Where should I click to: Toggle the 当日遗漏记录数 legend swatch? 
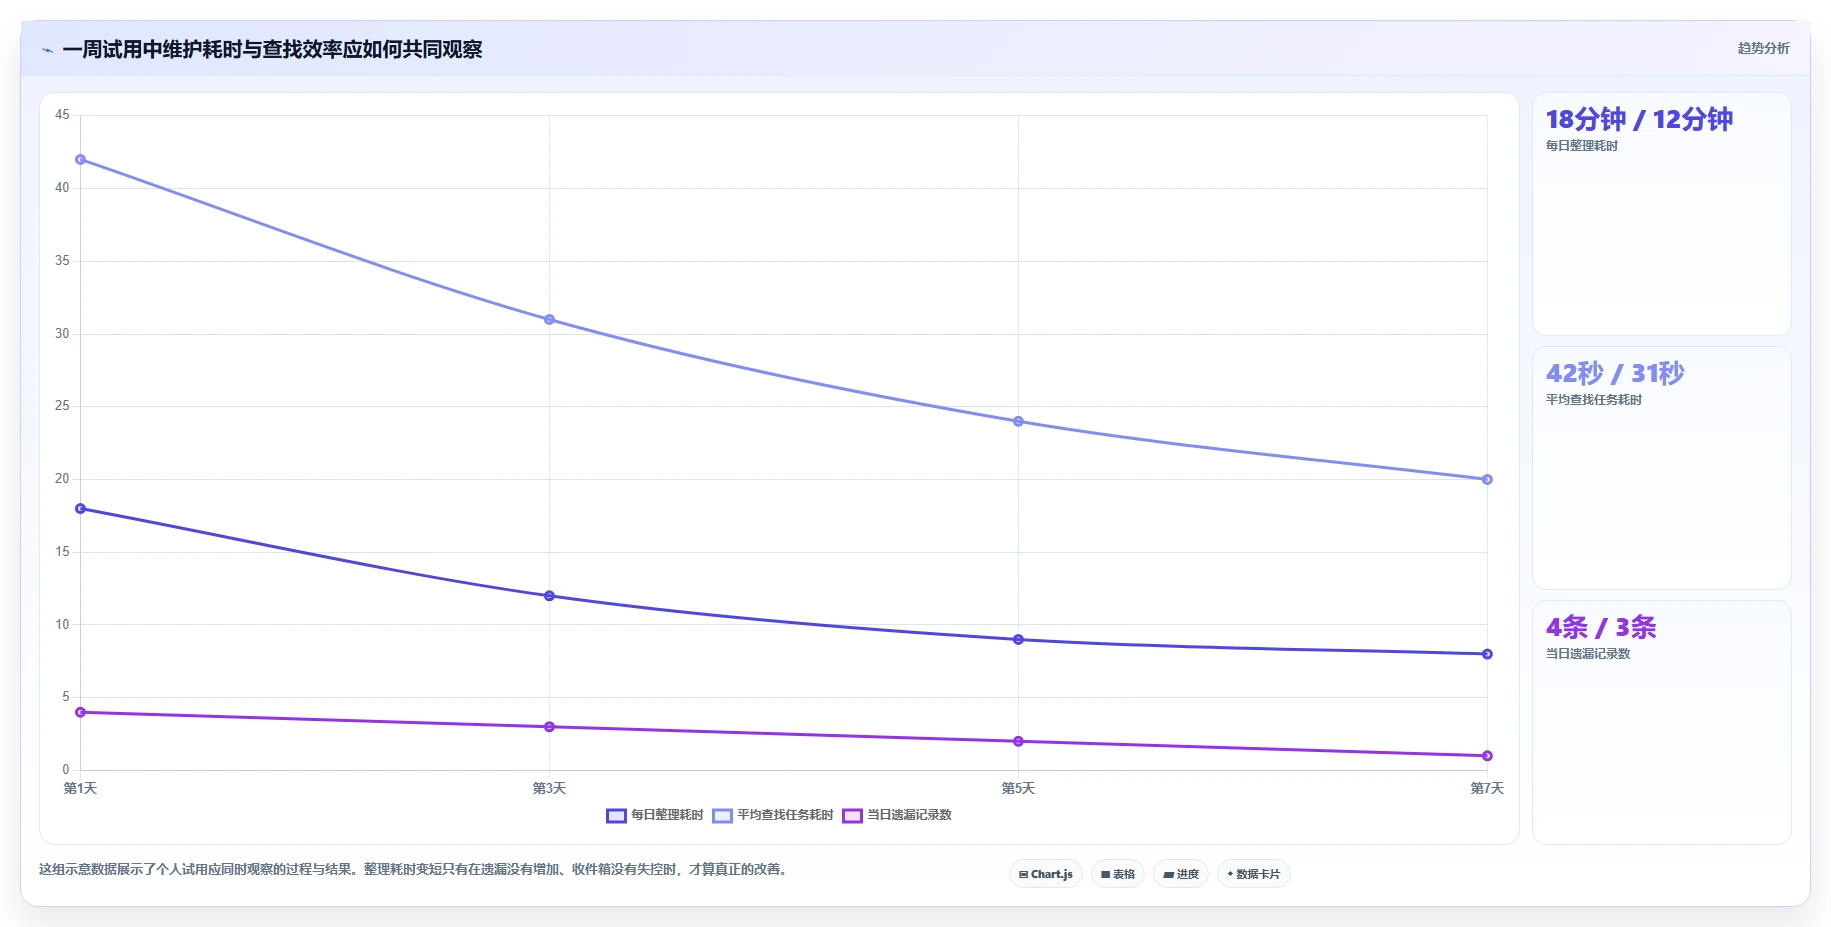point(852,815)
